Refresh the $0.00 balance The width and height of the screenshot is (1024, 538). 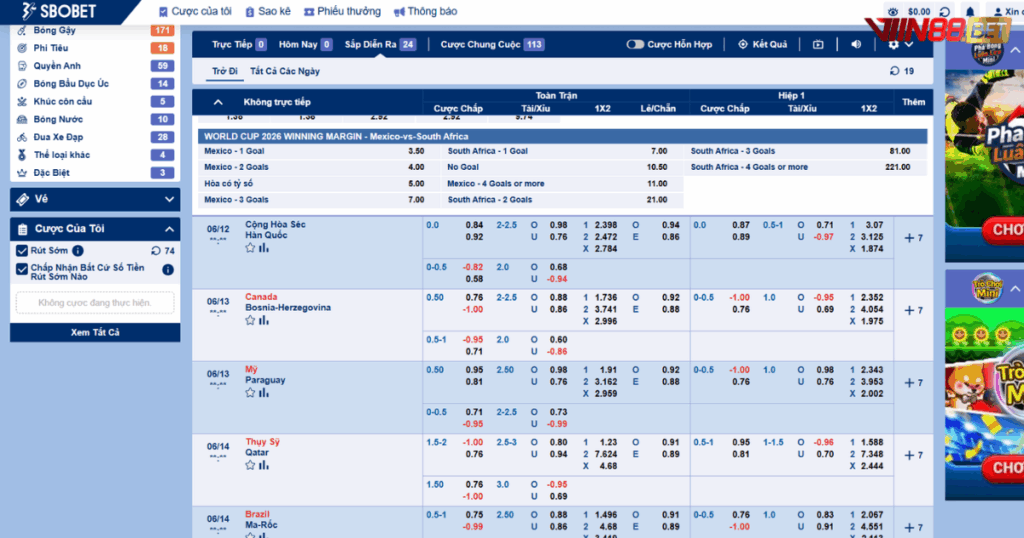pos(944,12)
